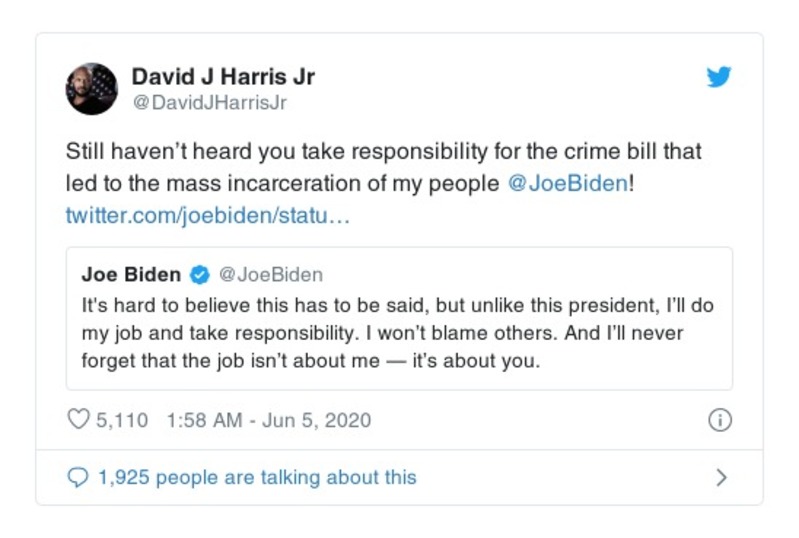
Task: Click Joe Biden's blue verified badge
Action: click(x=200, y=275)
